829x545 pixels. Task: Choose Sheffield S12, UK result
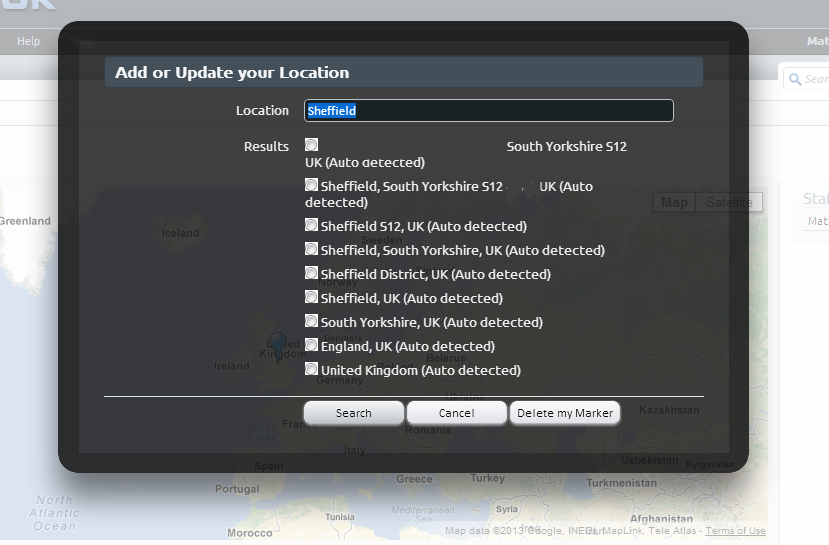(311, 225)
